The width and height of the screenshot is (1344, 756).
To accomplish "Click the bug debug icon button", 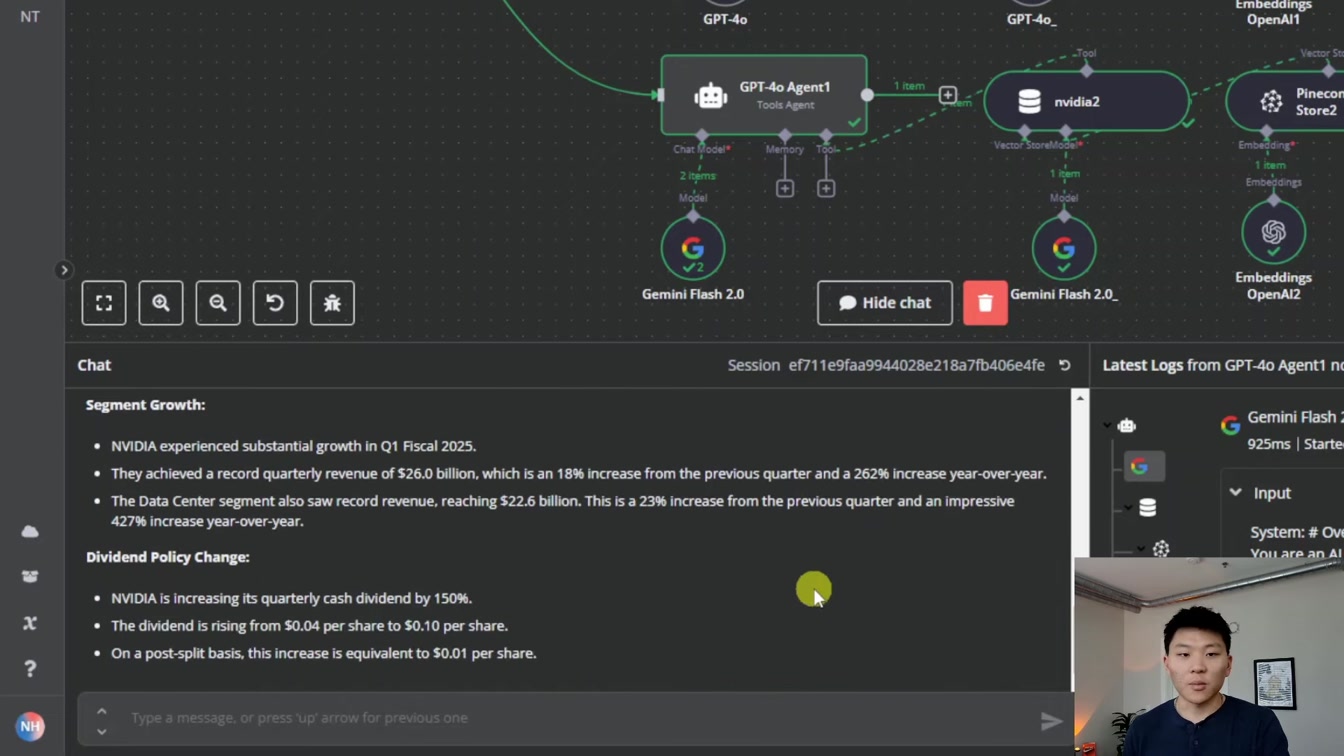I will click(332, 303).
